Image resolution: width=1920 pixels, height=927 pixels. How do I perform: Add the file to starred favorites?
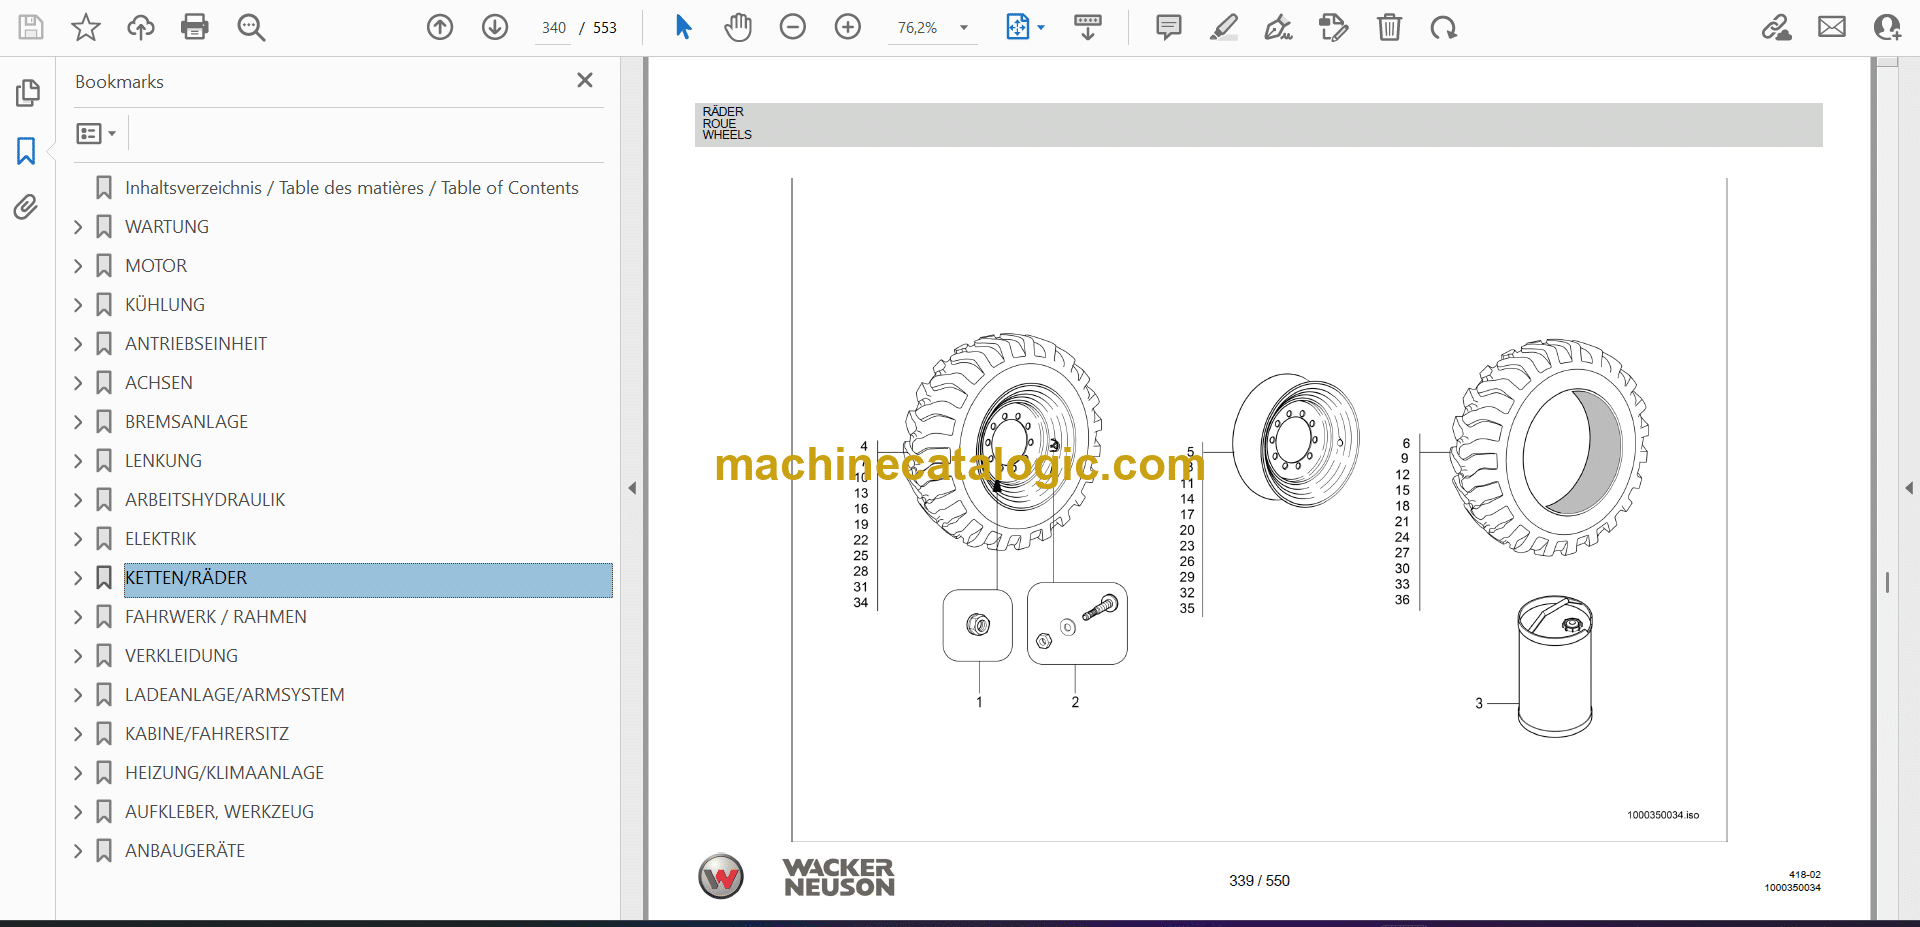click(86, 27)
